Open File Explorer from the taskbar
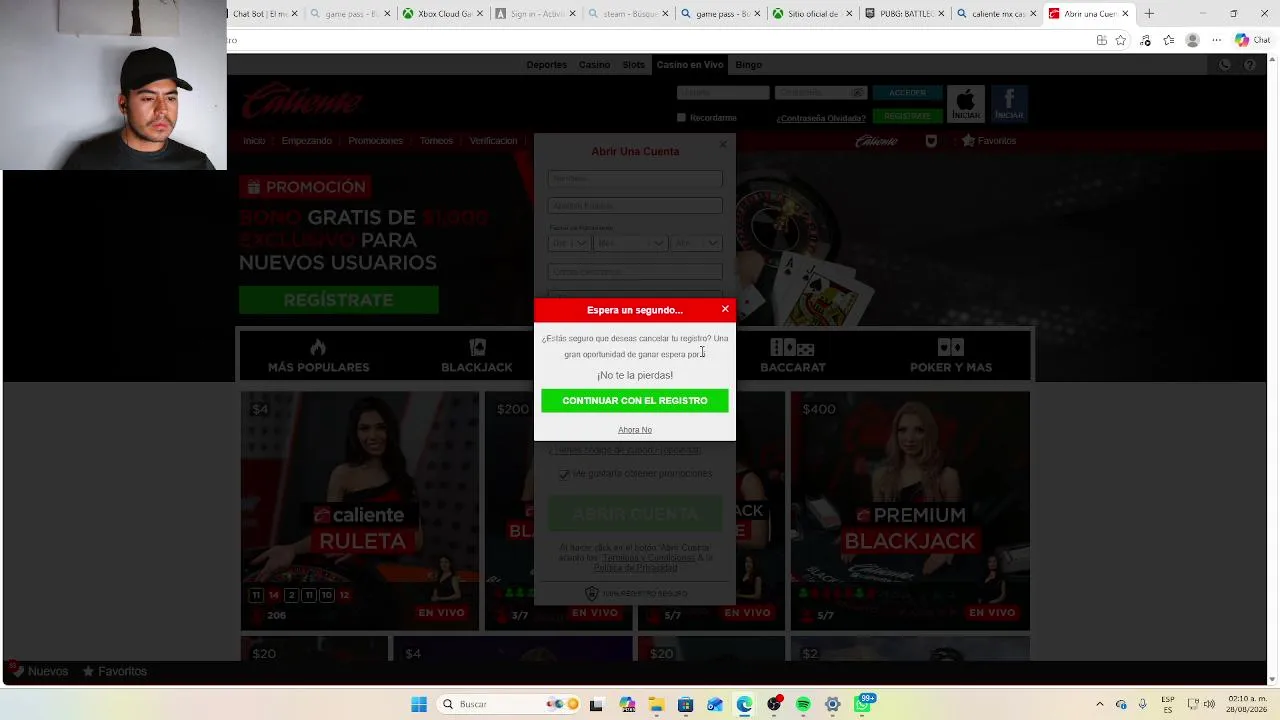1280x720 pixels. [x=656, y=705]
